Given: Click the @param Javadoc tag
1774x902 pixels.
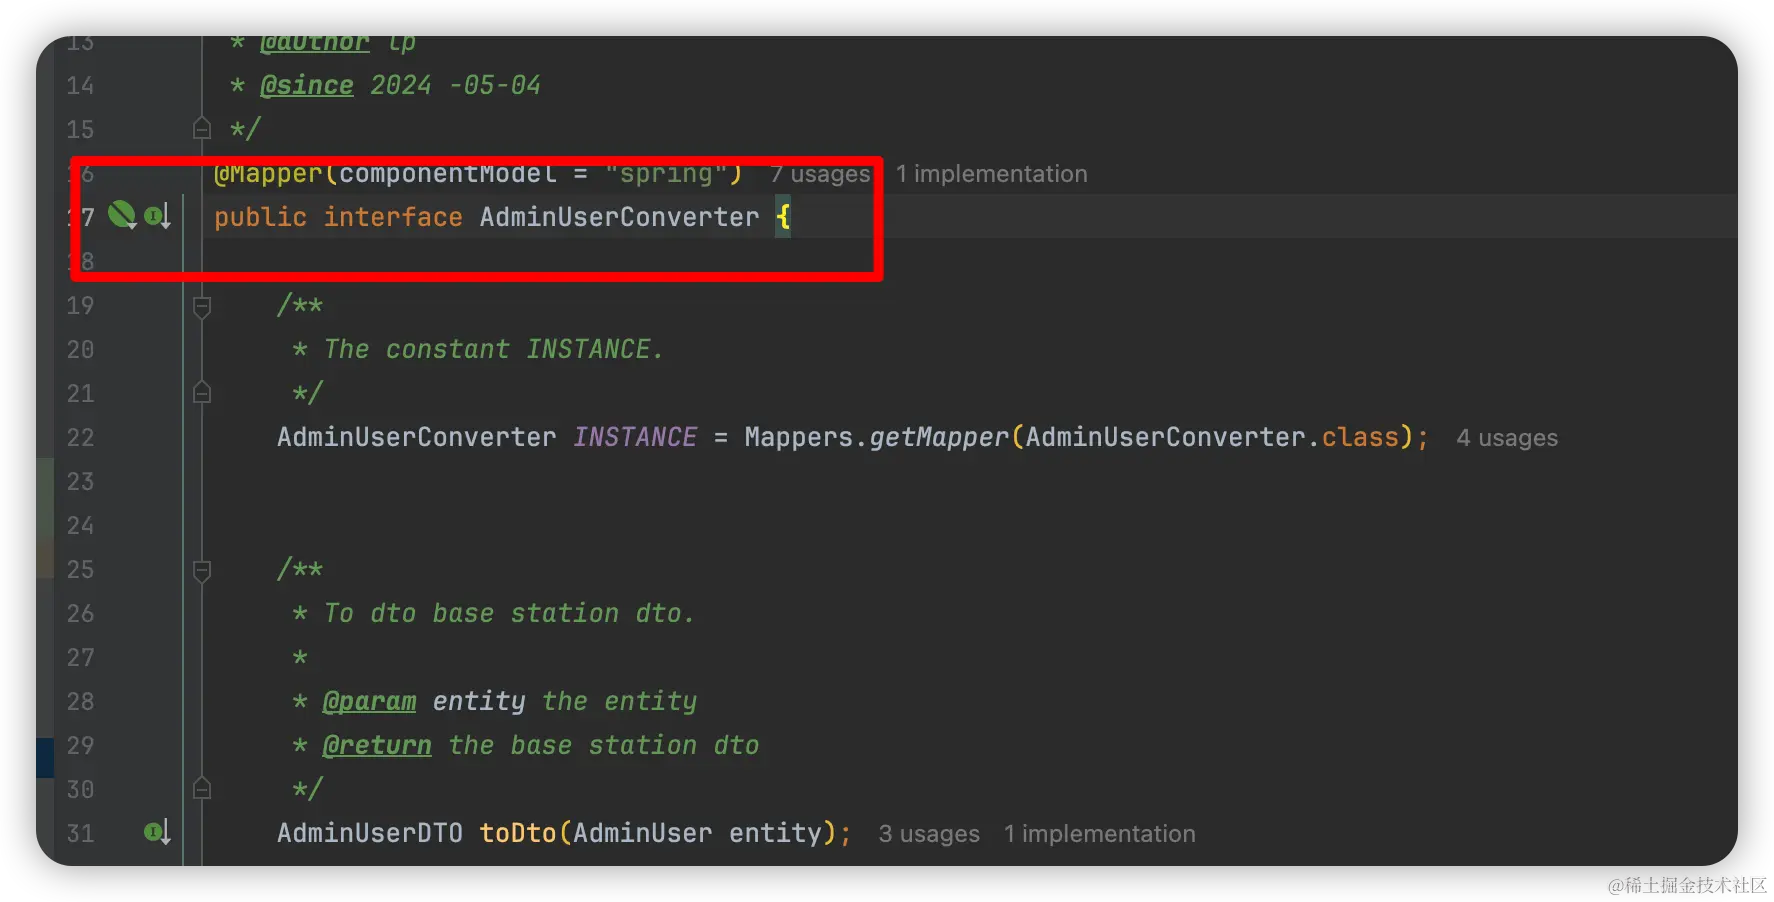Looking at the screenshot, I should [x=369, y=701].
